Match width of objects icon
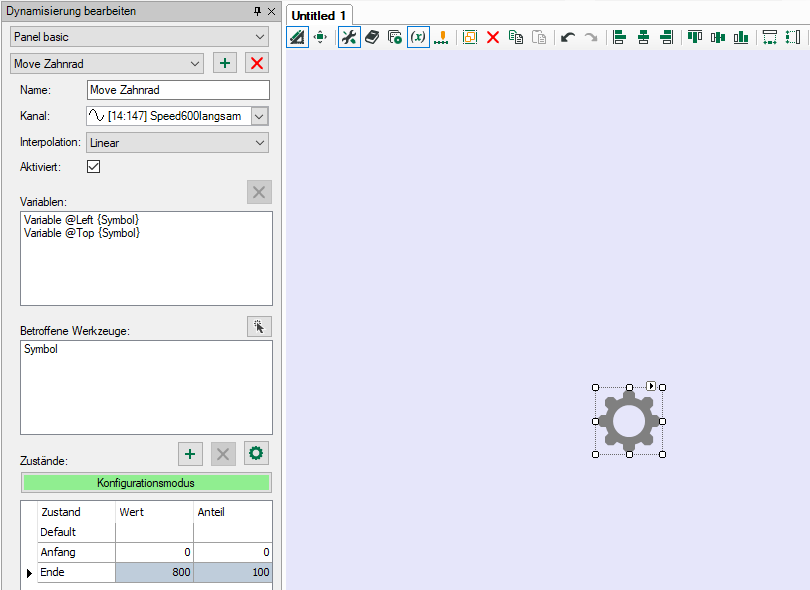 pos(770,37)
